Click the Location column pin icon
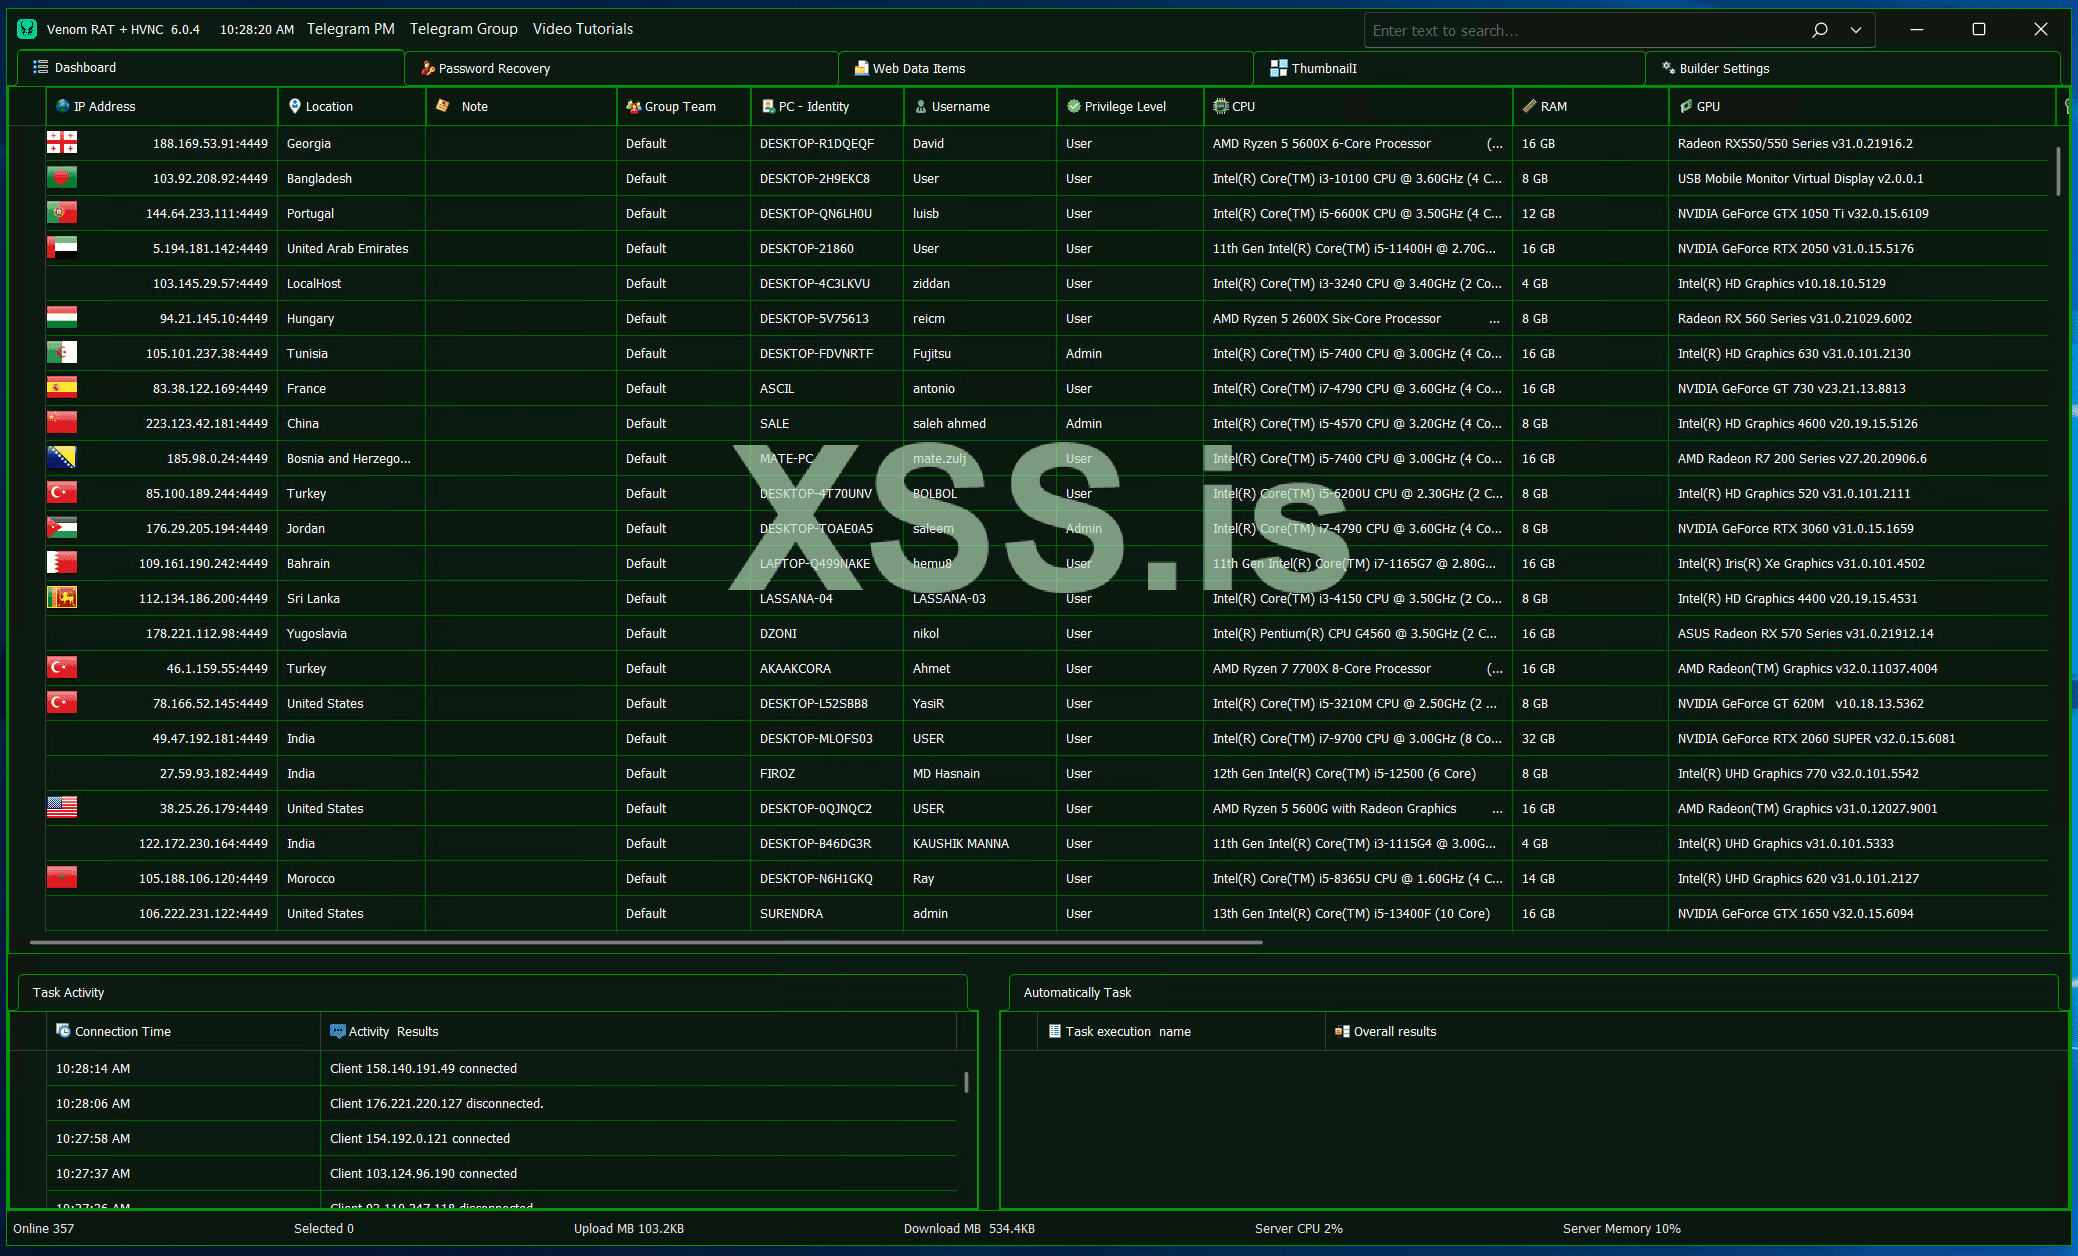Screen dimensions: 2078x1256 [294, 106]
